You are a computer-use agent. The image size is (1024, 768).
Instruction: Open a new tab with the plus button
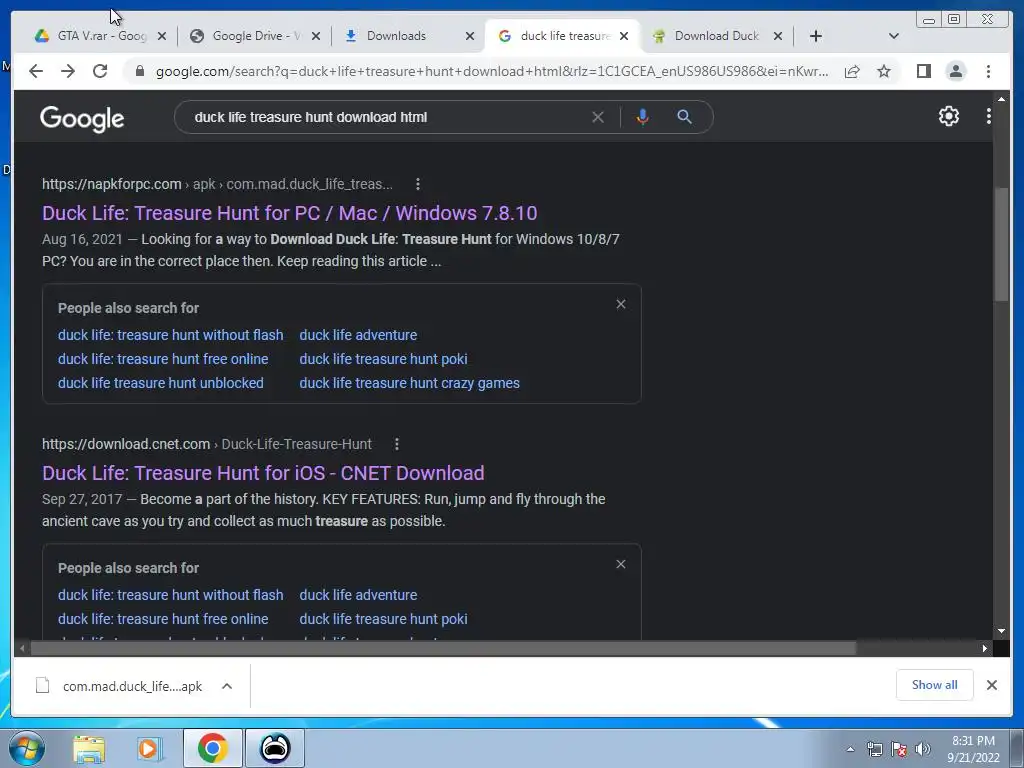[815, 36]
